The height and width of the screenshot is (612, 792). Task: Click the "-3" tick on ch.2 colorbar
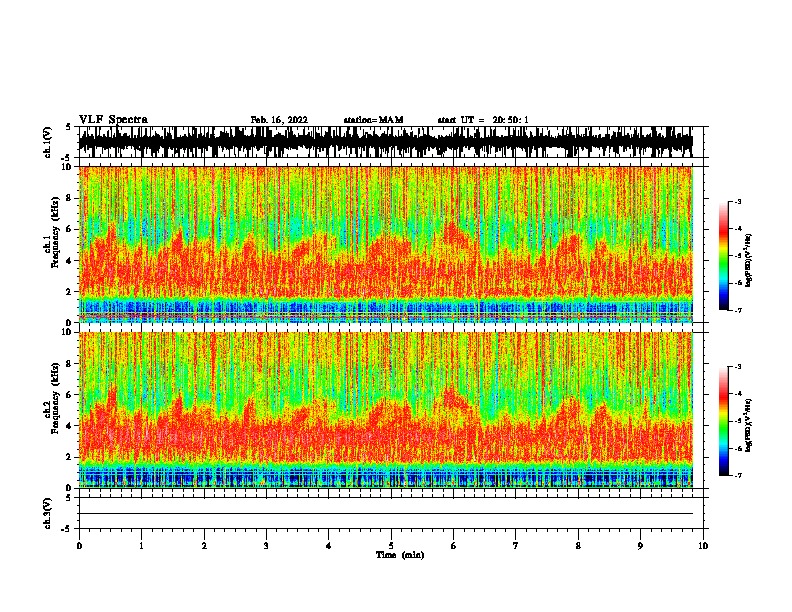coord(737,367)
